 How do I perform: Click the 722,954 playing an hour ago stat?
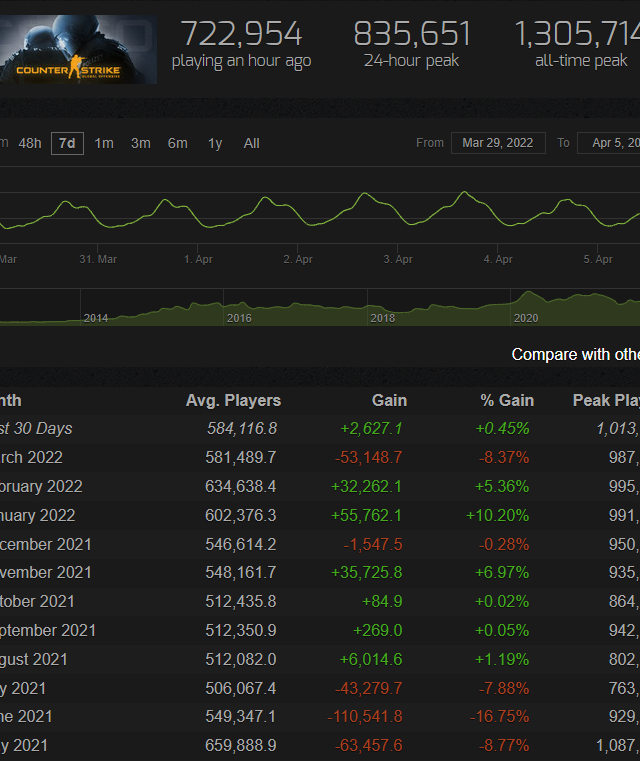click(241, 34)
